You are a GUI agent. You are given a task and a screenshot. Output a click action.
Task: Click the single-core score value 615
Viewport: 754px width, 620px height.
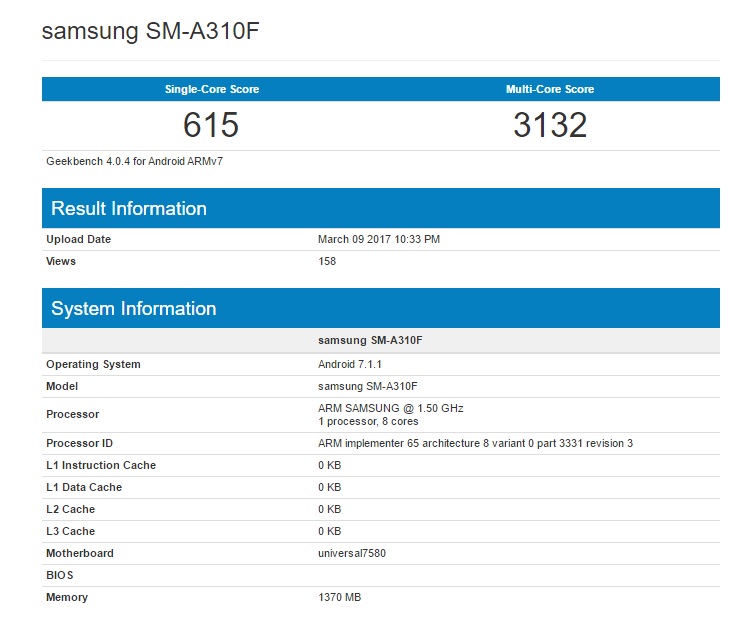[x=211, y=125]
